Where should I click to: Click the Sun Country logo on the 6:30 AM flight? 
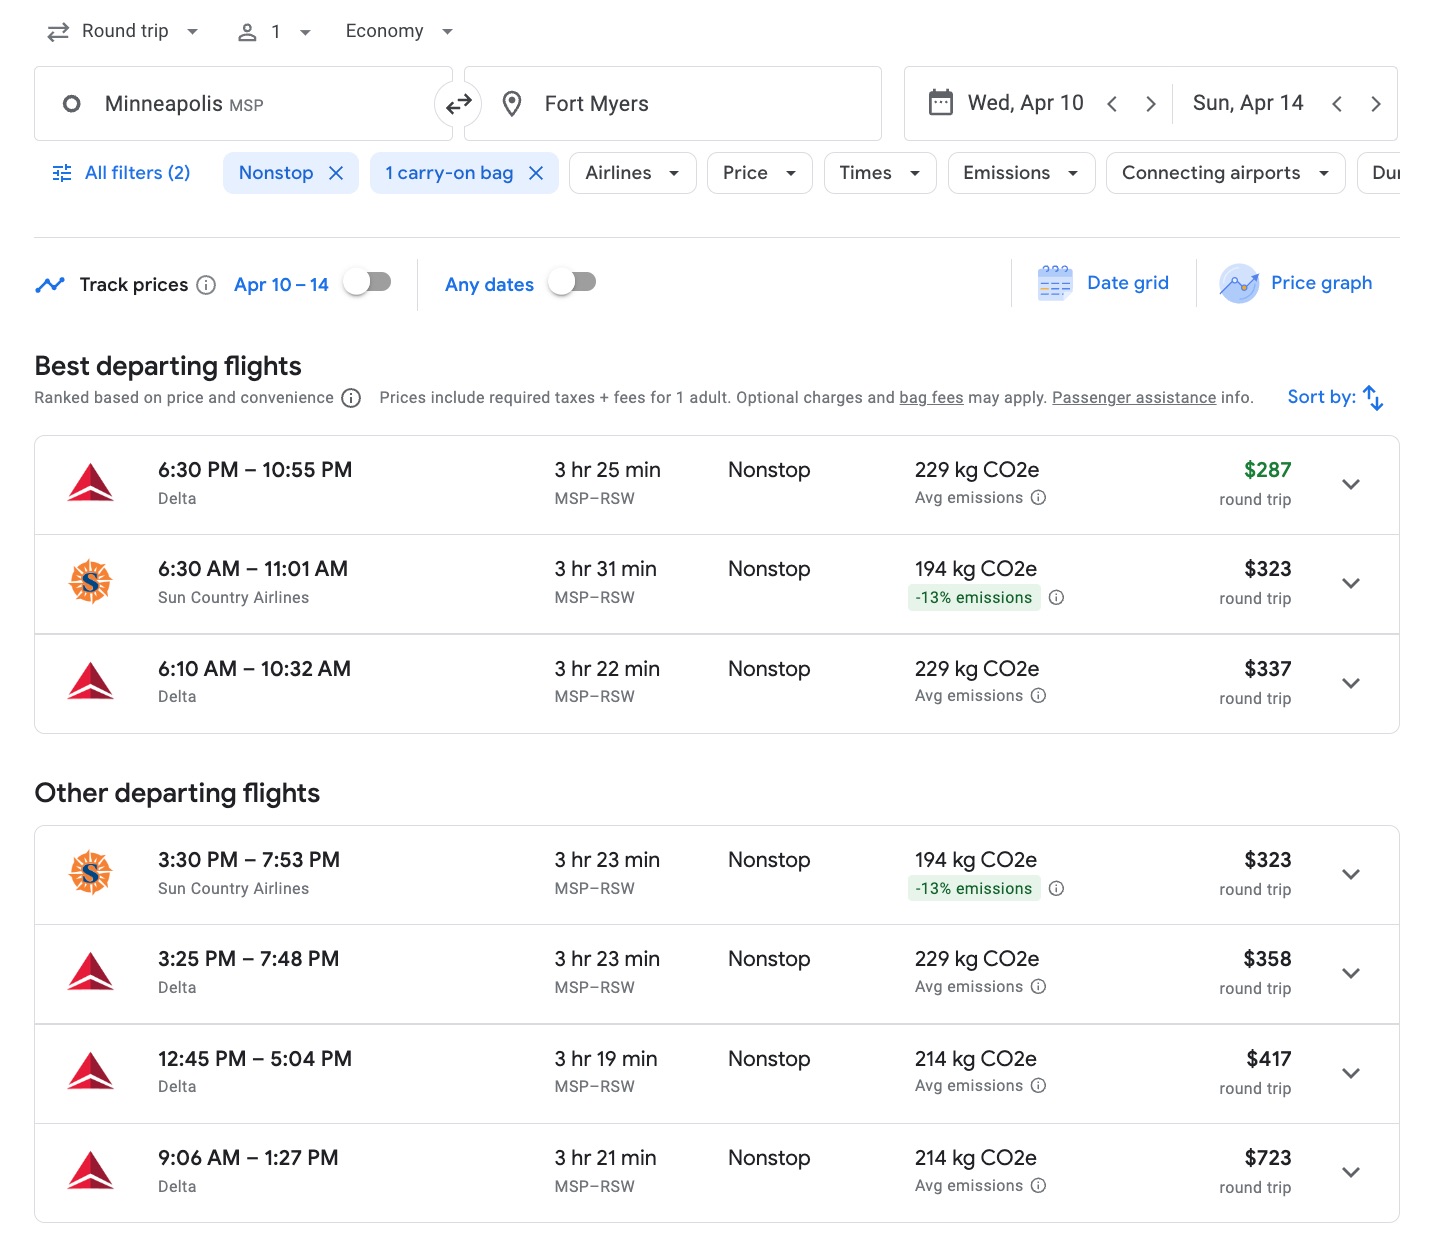[x=91, y=582]
